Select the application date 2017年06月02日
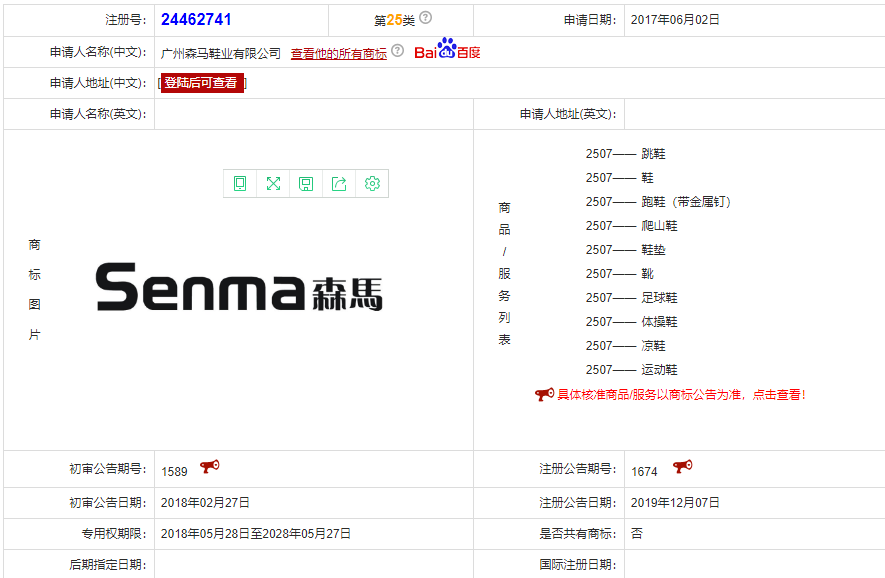This screenshot has height=578, width=885. [x=675, y=20]
